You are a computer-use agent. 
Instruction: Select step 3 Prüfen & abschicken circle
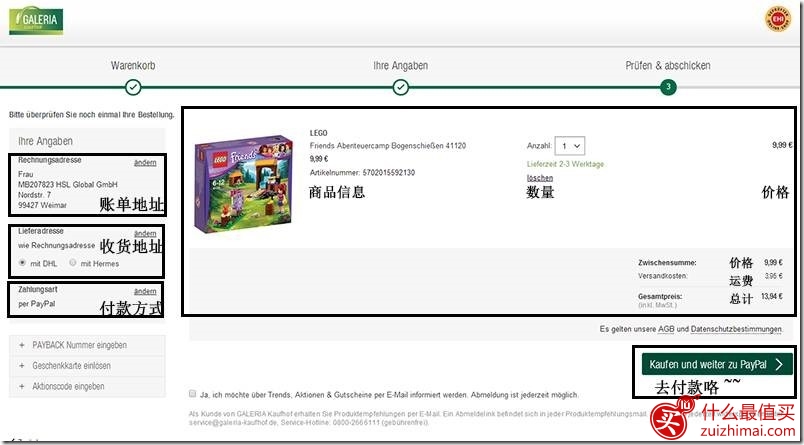(668, 87)
